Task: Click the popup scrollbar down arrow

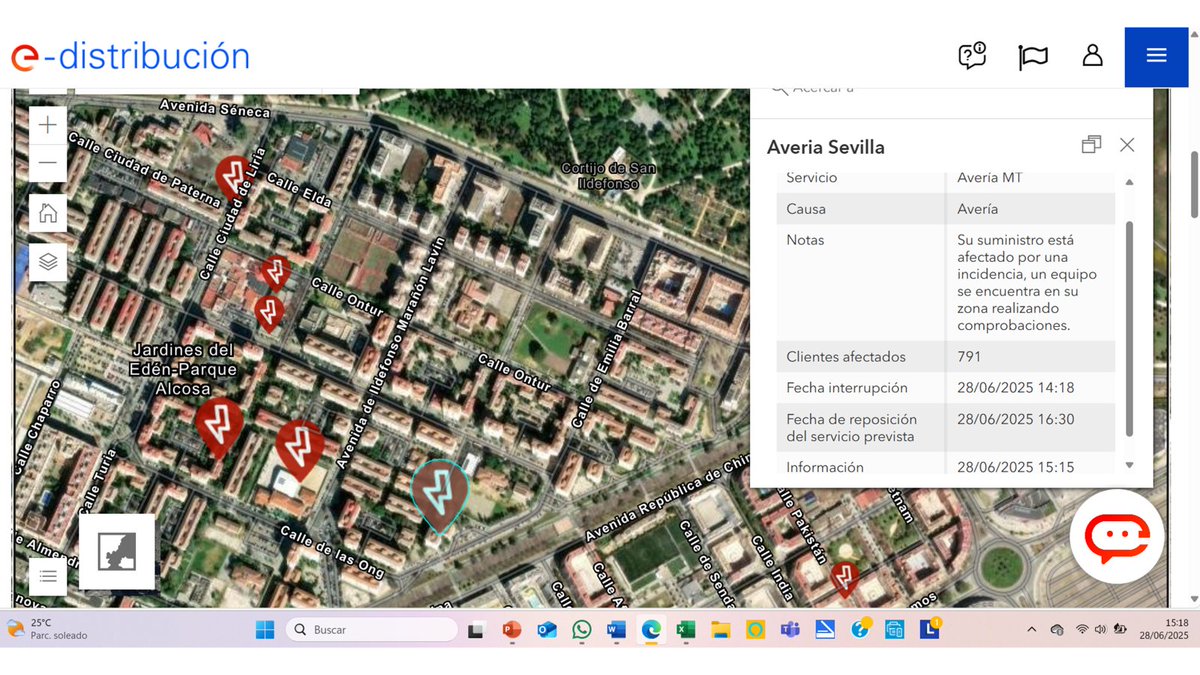Action: 1130,465
